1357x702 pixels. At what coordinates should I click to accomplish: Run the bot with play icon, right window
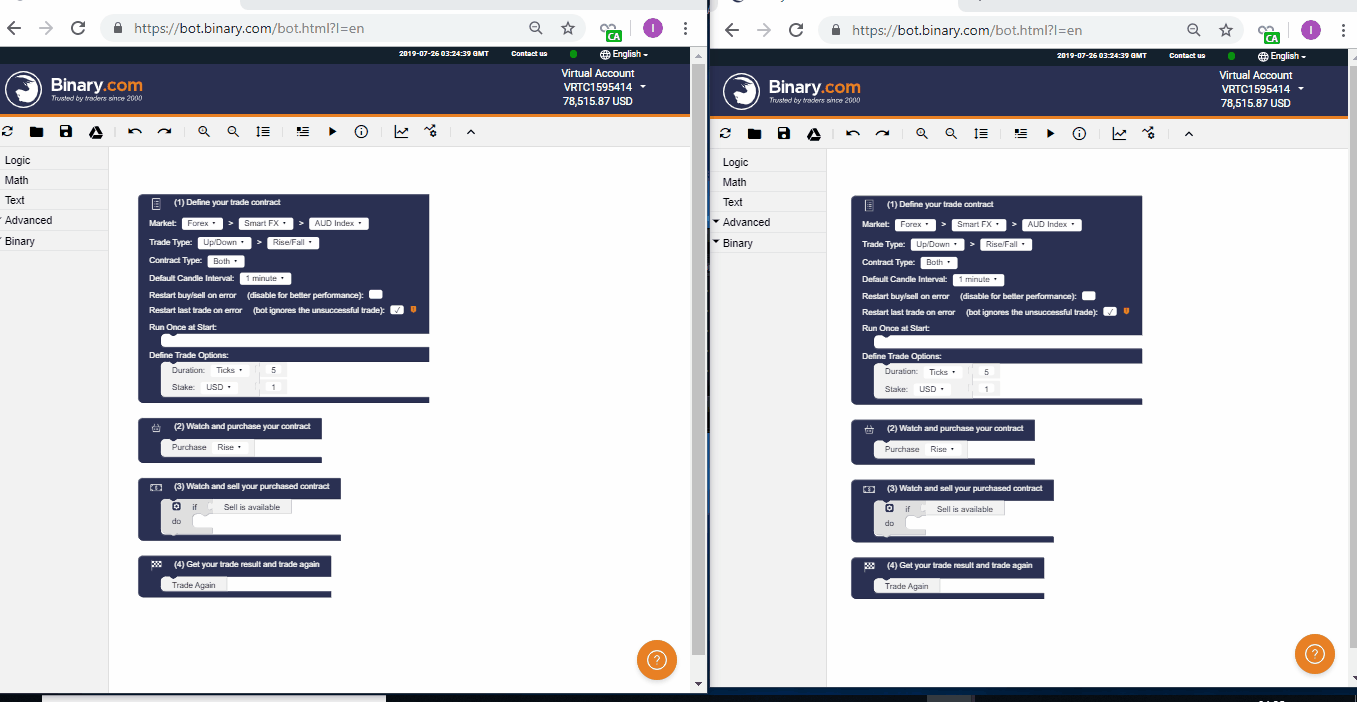coord(1050,134)
